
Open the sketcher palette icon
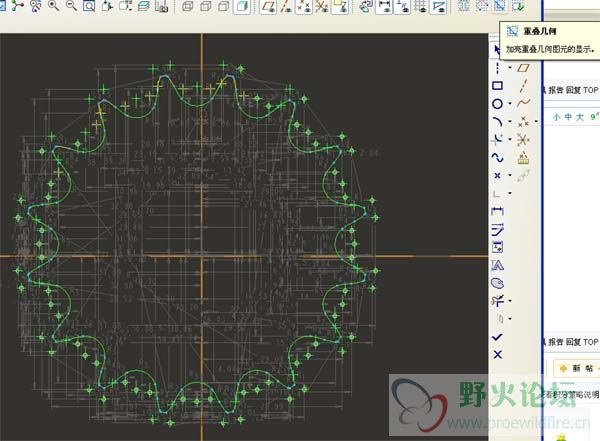click(x=497, y=283)
